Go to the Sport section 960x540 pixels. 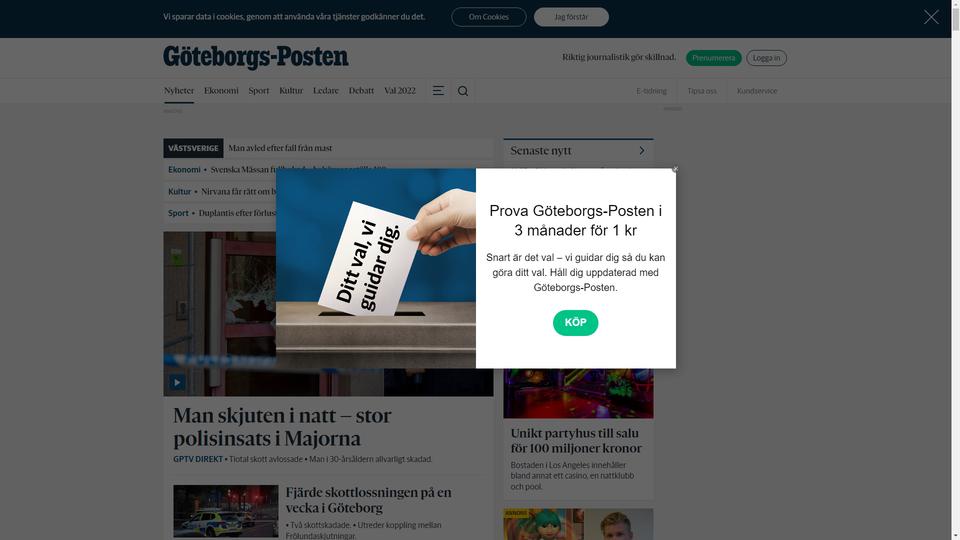(258, 91)
